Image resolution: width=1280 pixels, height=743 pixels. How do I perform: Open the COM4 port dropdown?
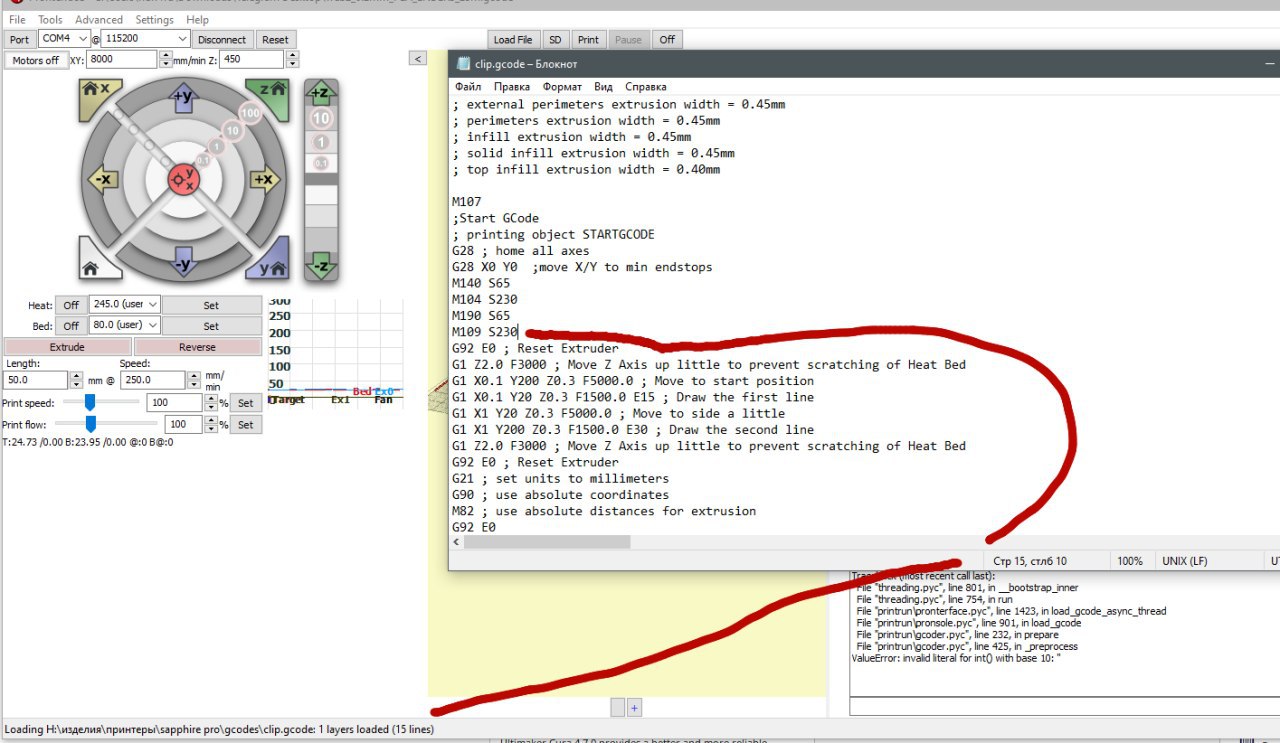pyautogui.click(x=64, y=39)
